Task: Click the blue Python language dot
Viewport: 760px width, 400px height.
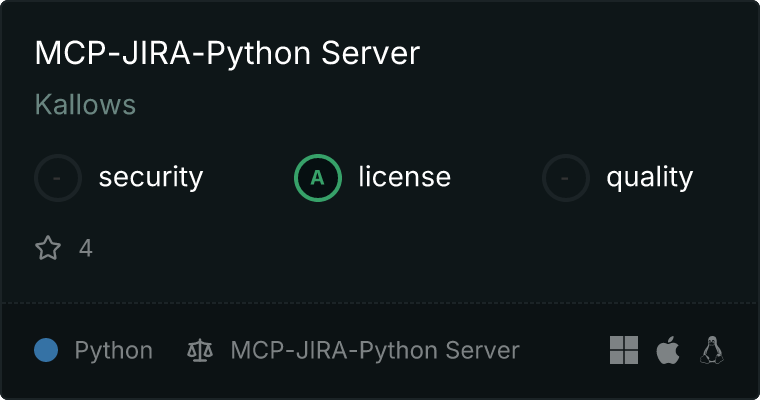Action: [x=46, y=350]
